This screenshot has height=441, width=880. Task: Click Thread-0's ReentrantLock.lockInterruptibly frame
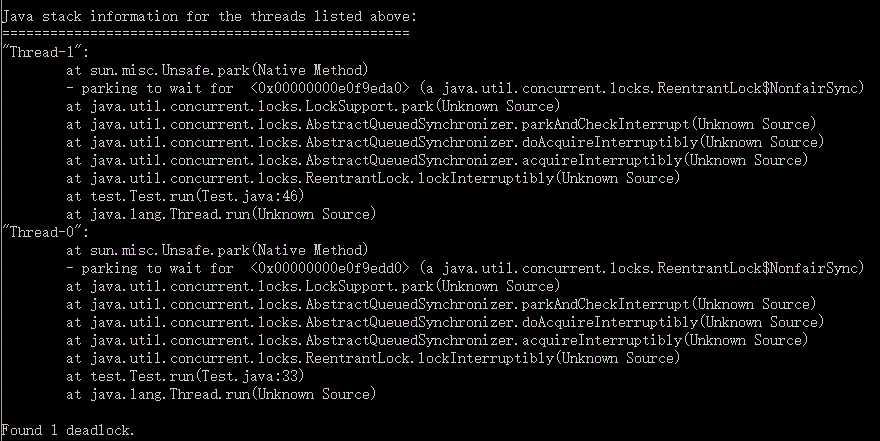pyautogui.click(x=373, y=358)
